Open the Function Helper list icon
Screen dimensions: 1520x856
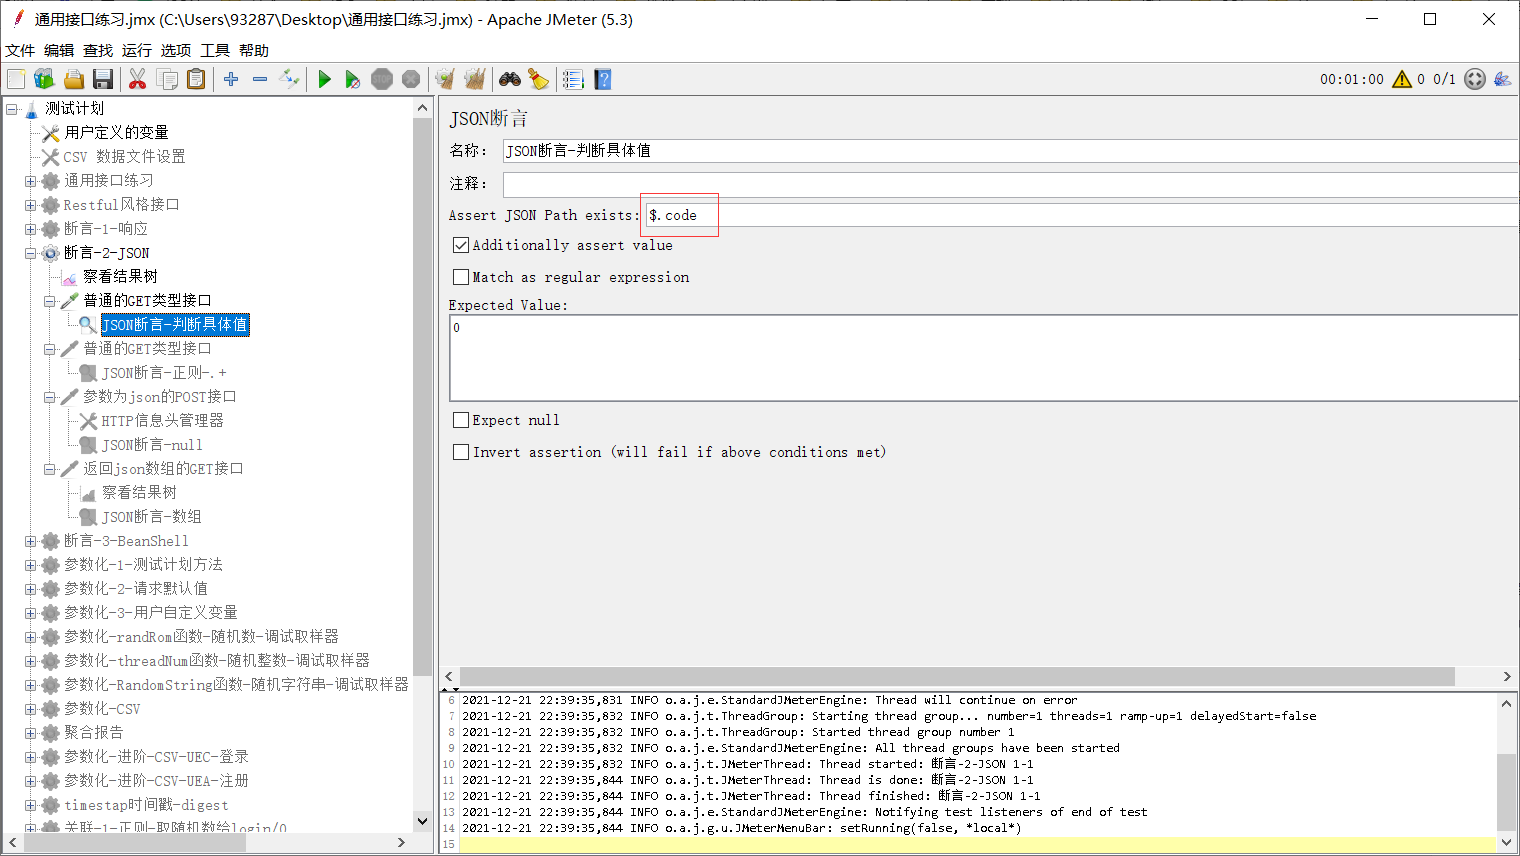click(x=573, y=79)
